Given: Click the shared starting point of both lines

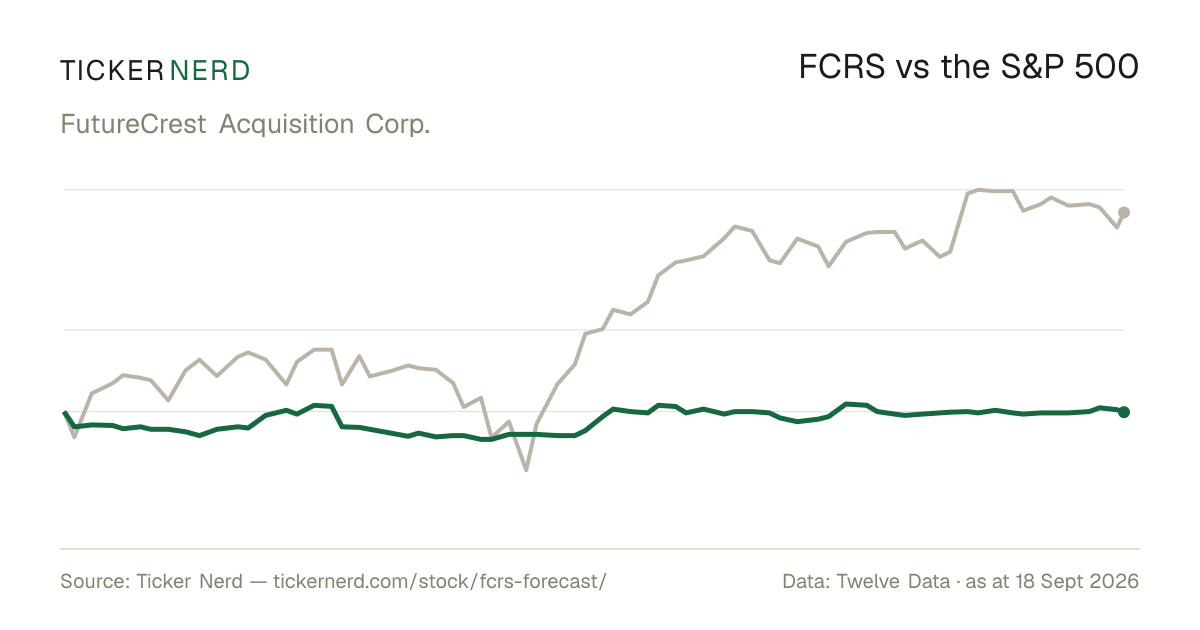Looking at the screenshot, I should pos(65,412).
